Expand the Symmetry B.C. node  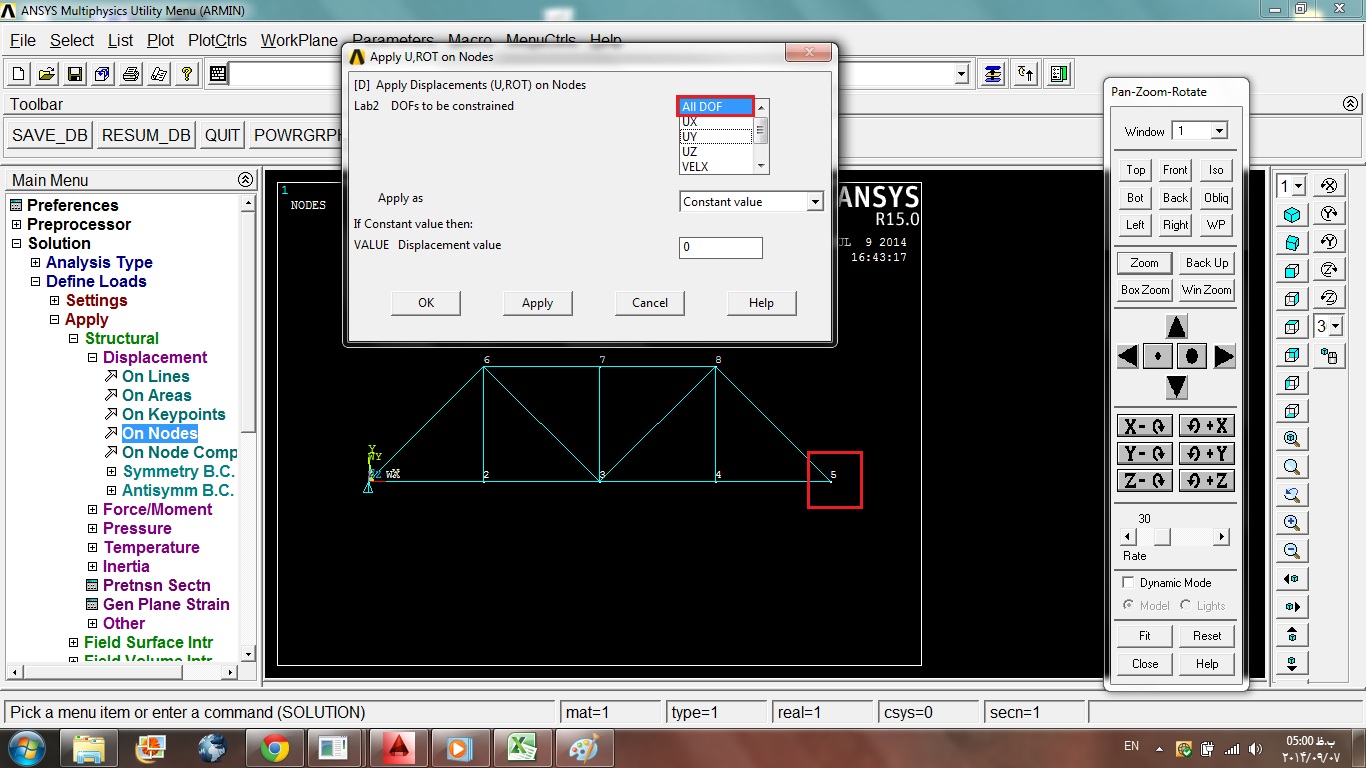[x=112, y=472]
